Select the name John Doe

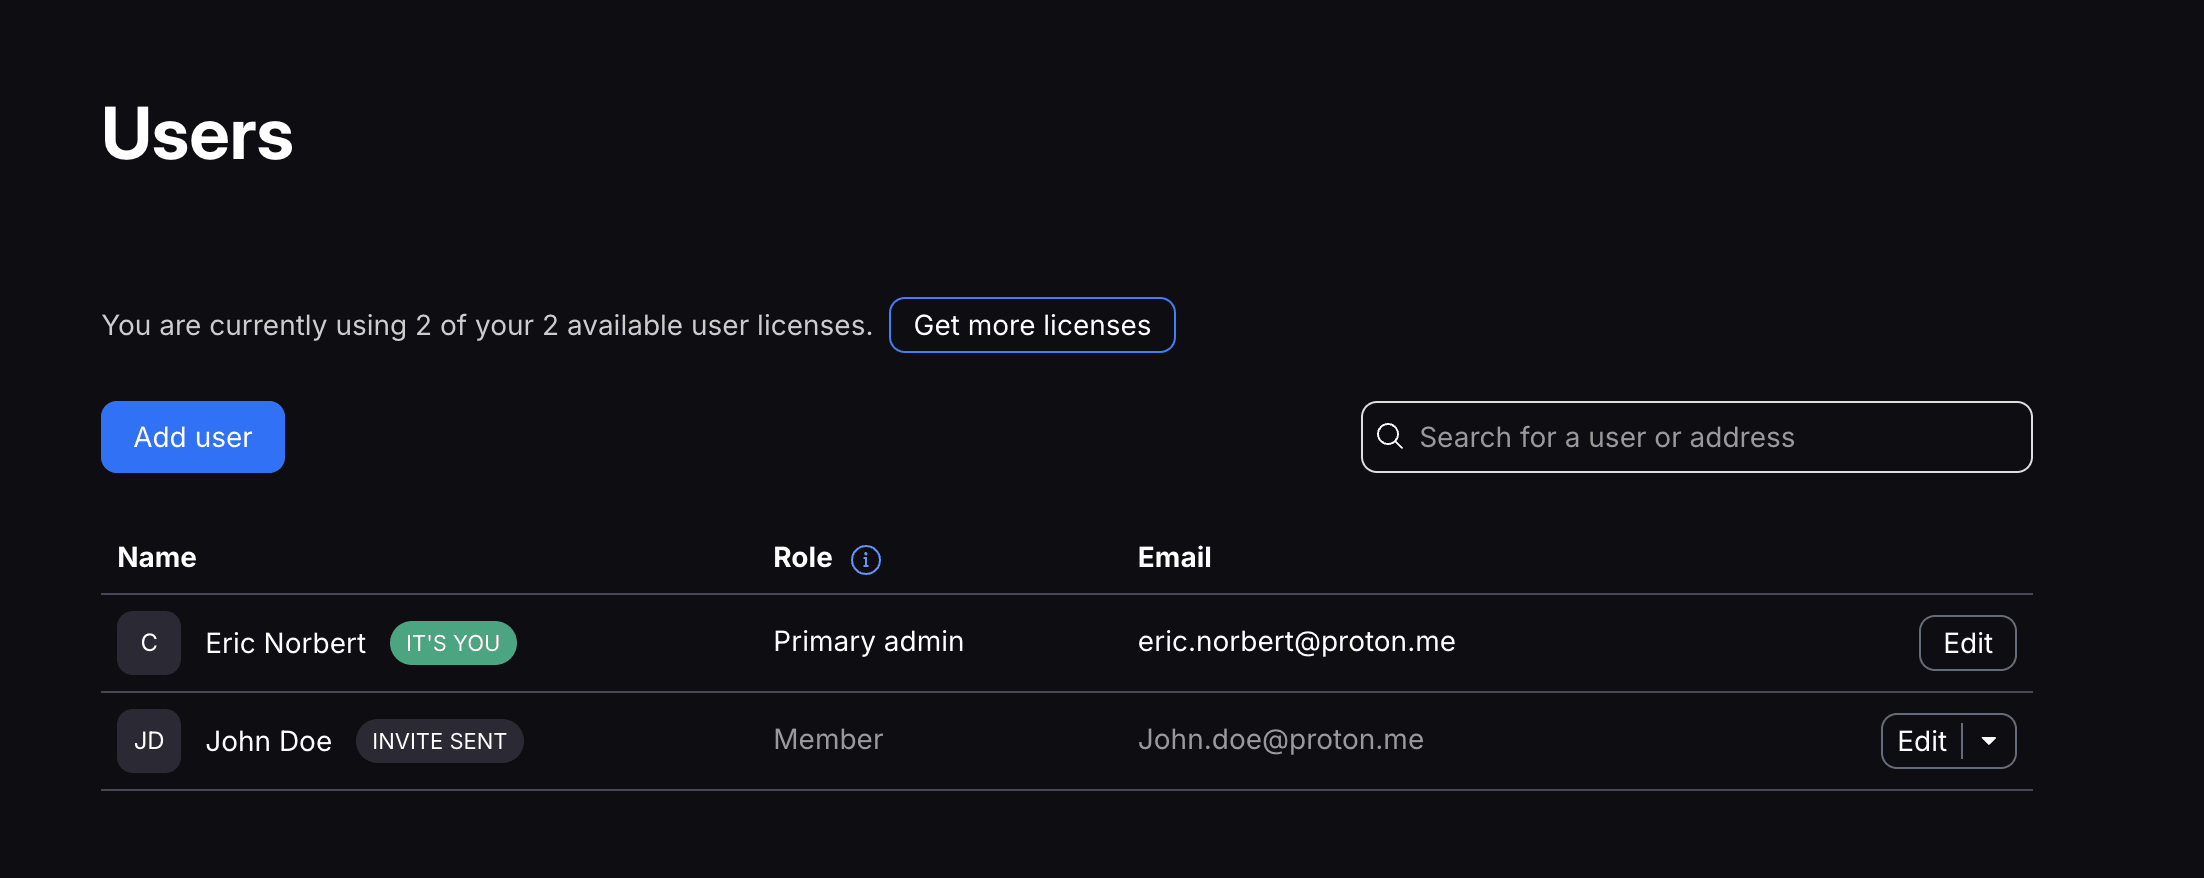269,741
